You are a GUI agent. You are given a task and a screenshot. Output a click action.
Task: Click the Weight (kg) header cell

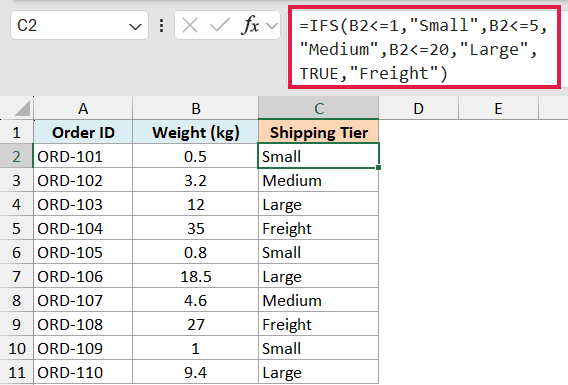click(196, 133)
